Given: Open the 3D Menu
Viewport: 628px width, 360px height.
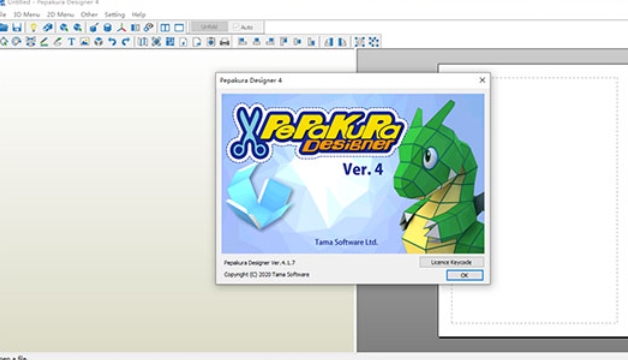Looking at the screenshot, I should coord(27,14).
